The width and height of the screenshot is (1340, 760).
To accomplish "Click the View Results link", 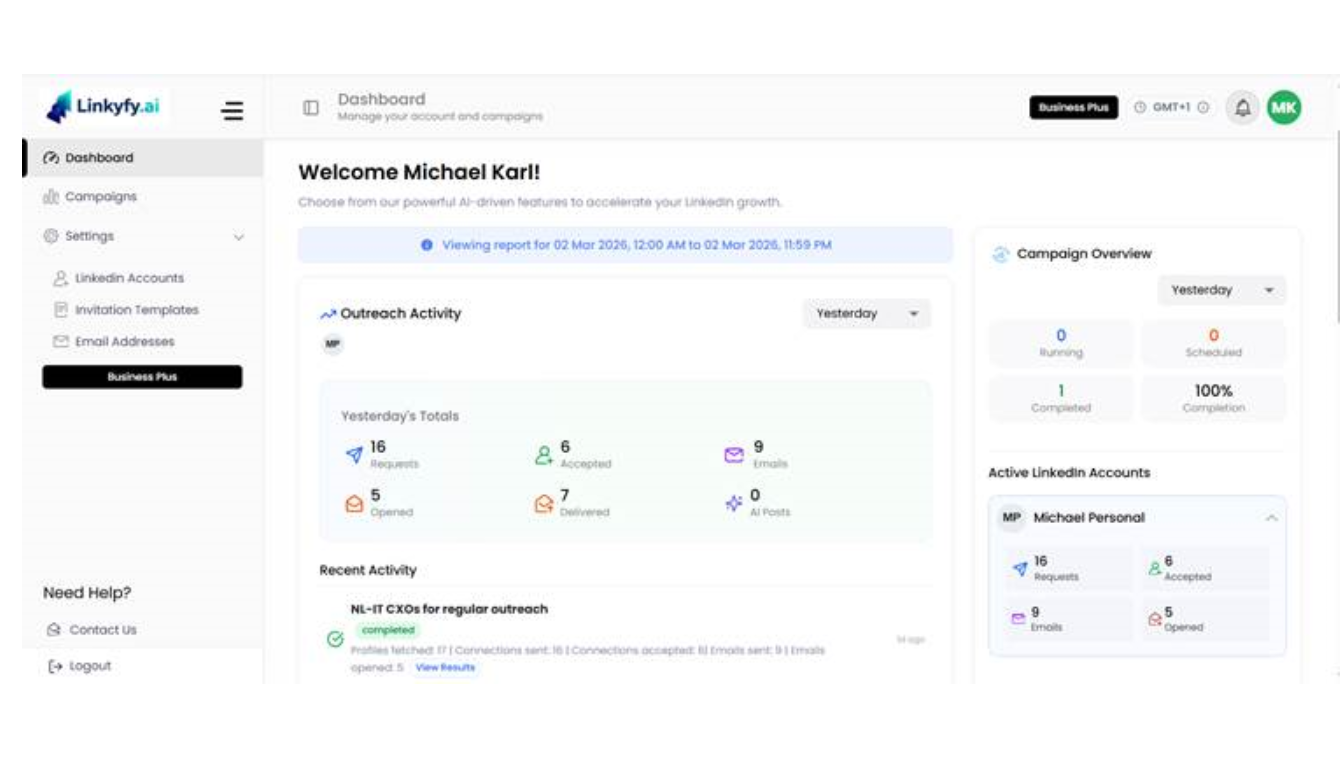I will (x=445, y=667).
